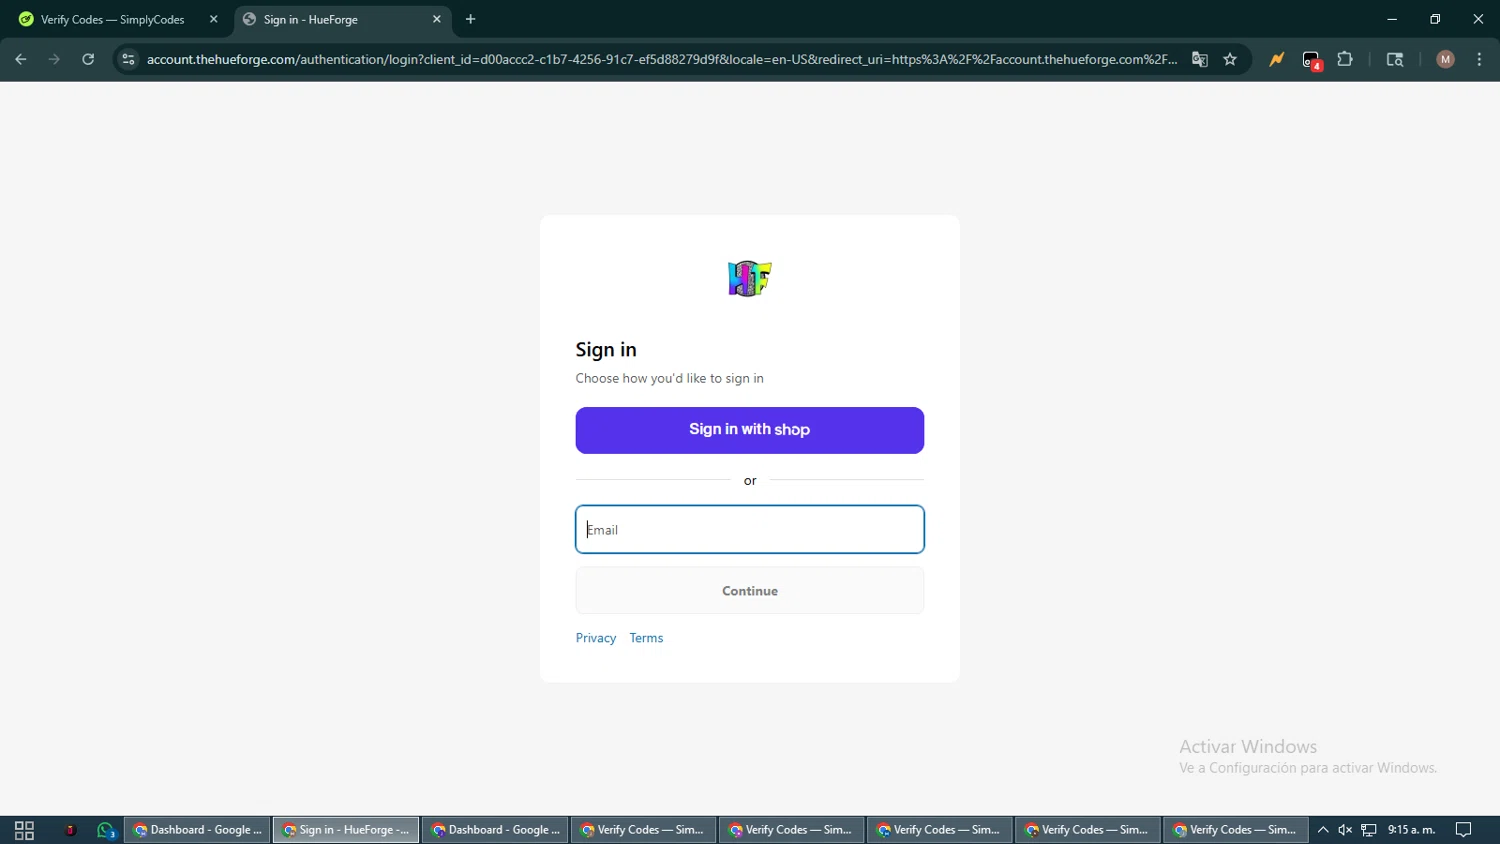Click the red taskbar app icon
Screen dimensions: 1500x844
tap(70, 830)
